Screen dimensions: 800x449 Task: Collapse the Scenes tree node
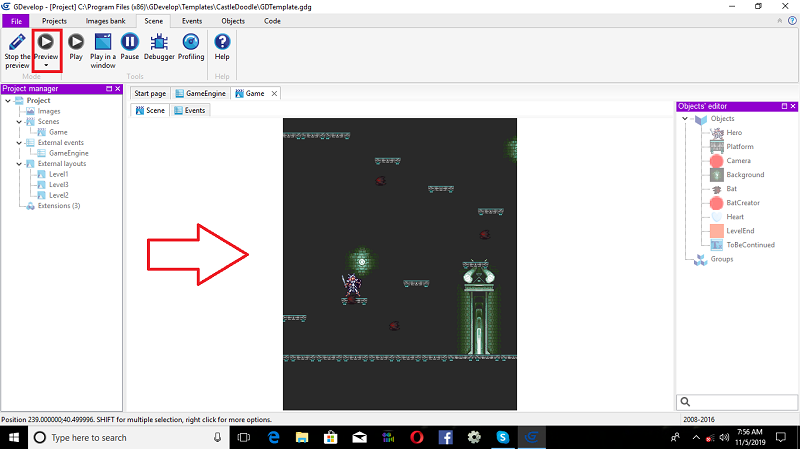19,122
